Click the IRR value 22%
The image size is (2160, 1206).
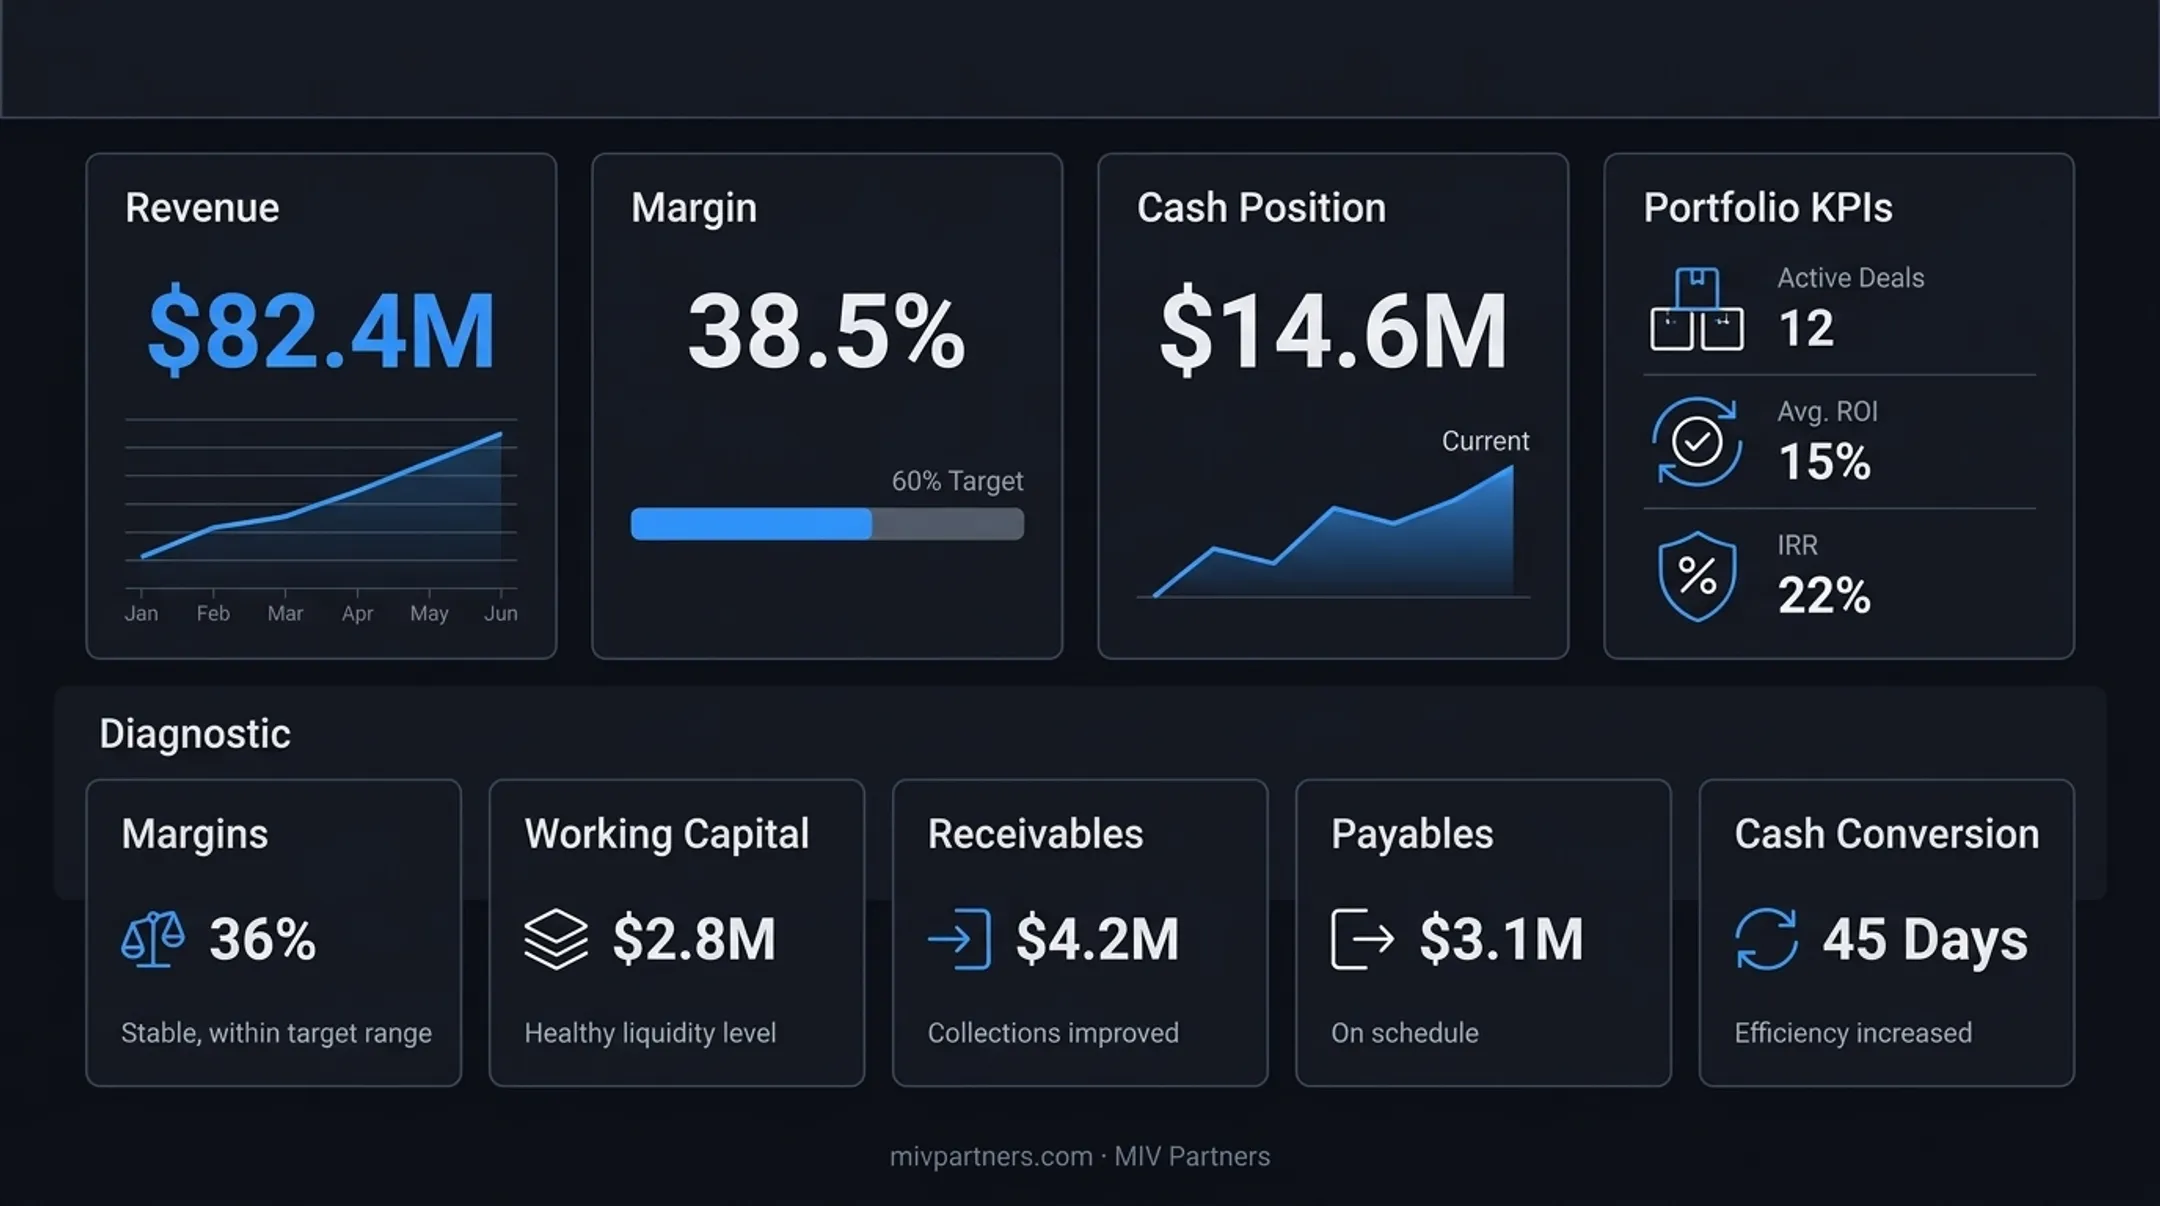[x=1824, y=595]
